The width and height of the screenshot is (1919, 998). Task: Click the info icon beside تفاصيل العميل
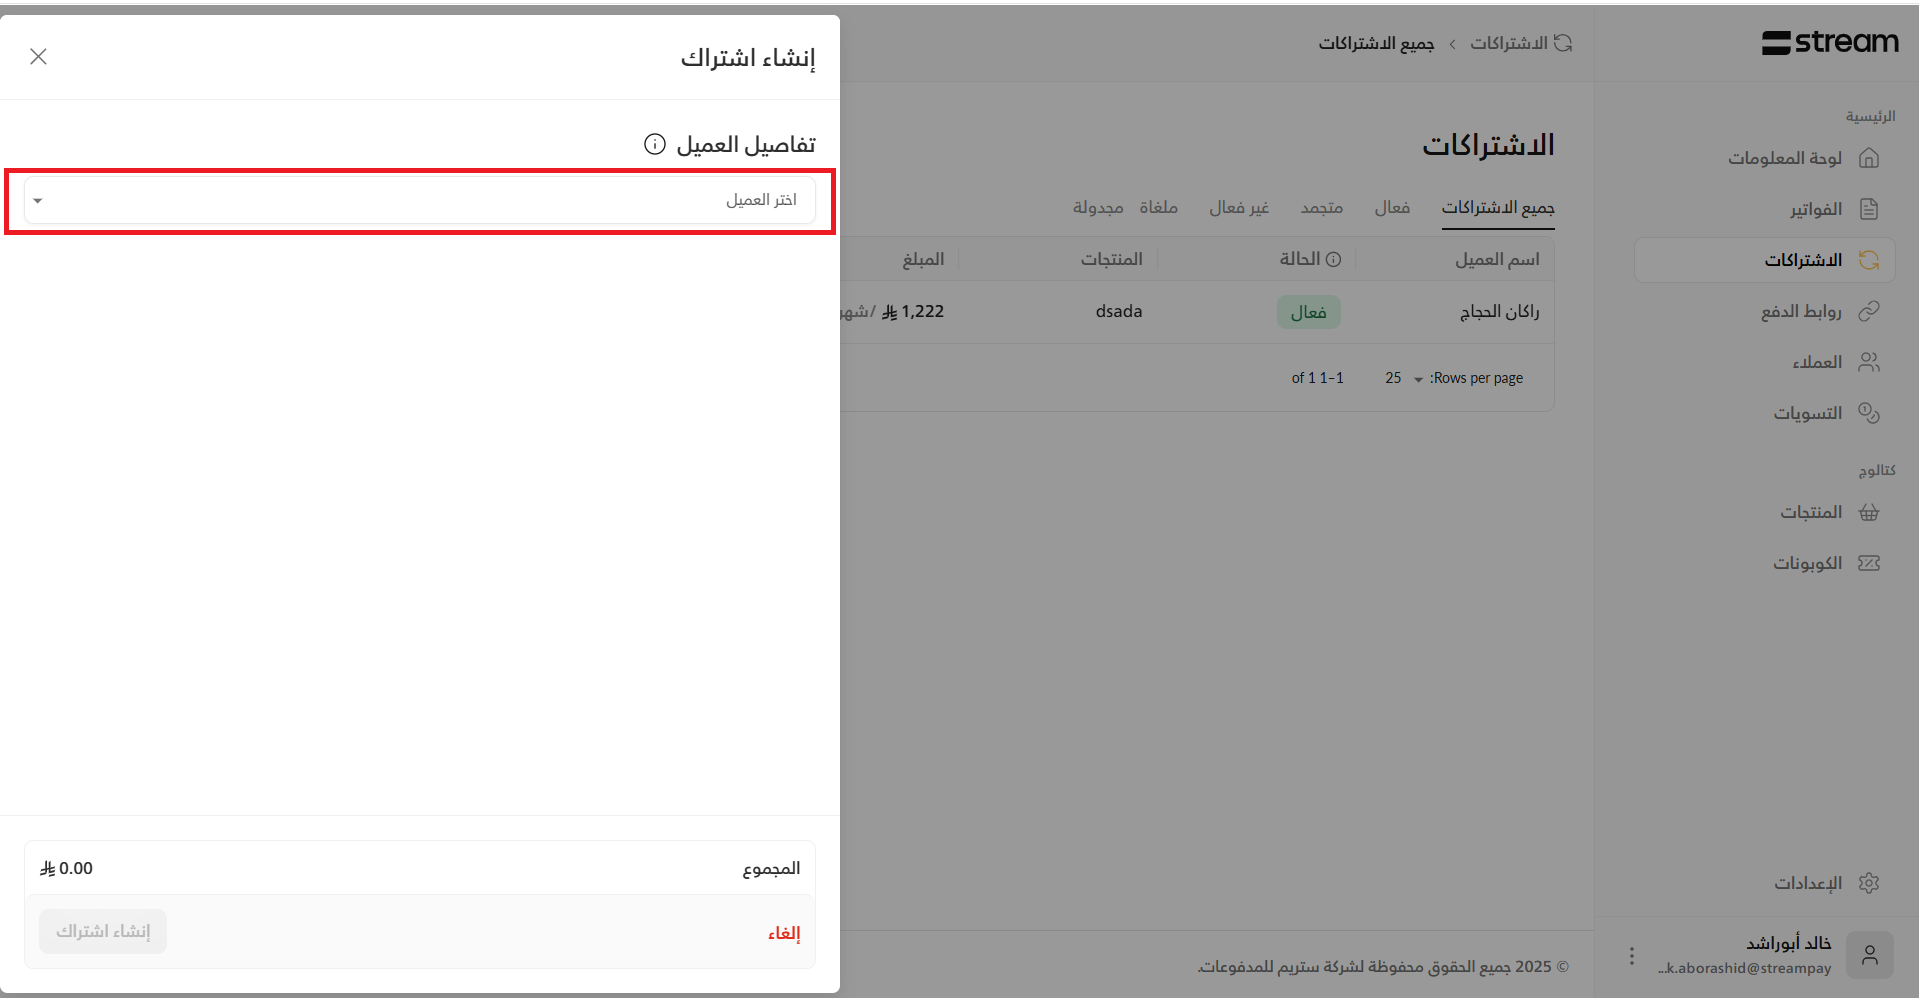pos(654,144)
